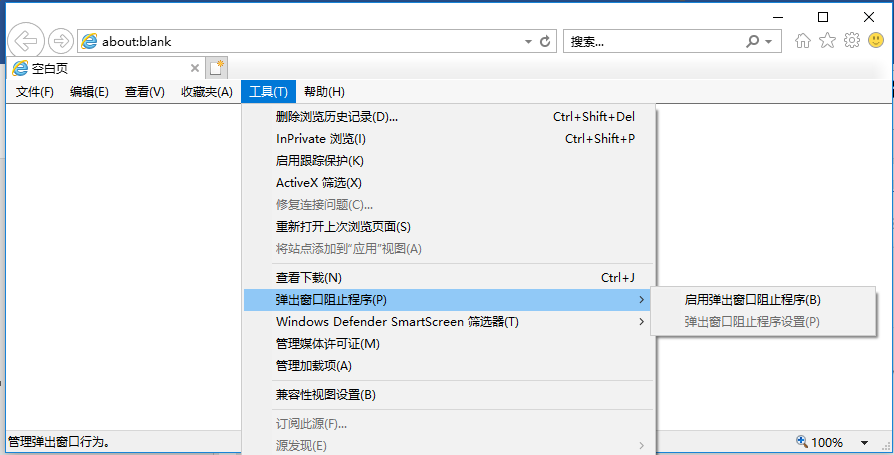Click the about:blank address field
The image size is (894, 455).
(x=308, y=42)
